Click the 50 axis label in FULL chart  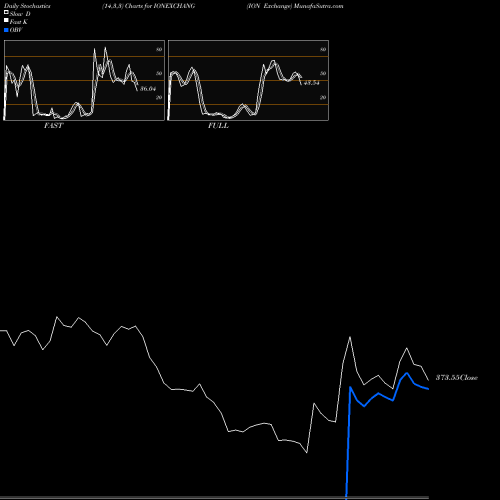click(x=323, y=73)
